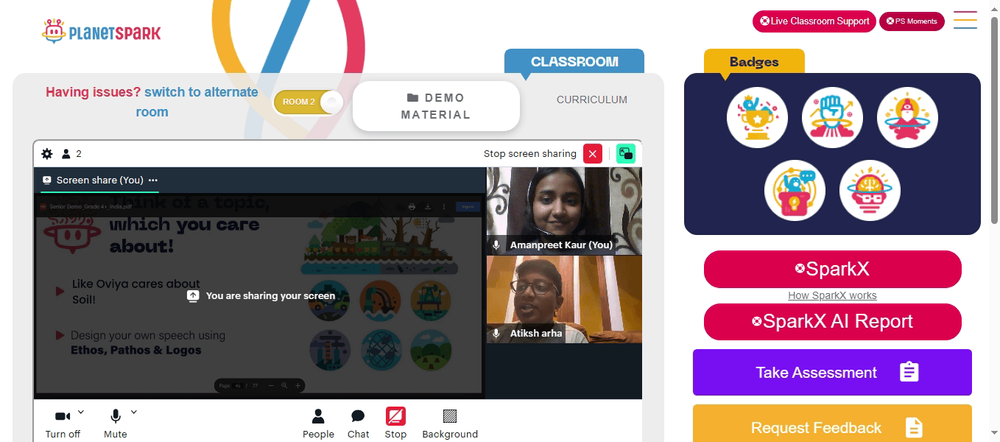Click Request Feedback button
Screen dimensions: 1000x442
coord(832,423)
